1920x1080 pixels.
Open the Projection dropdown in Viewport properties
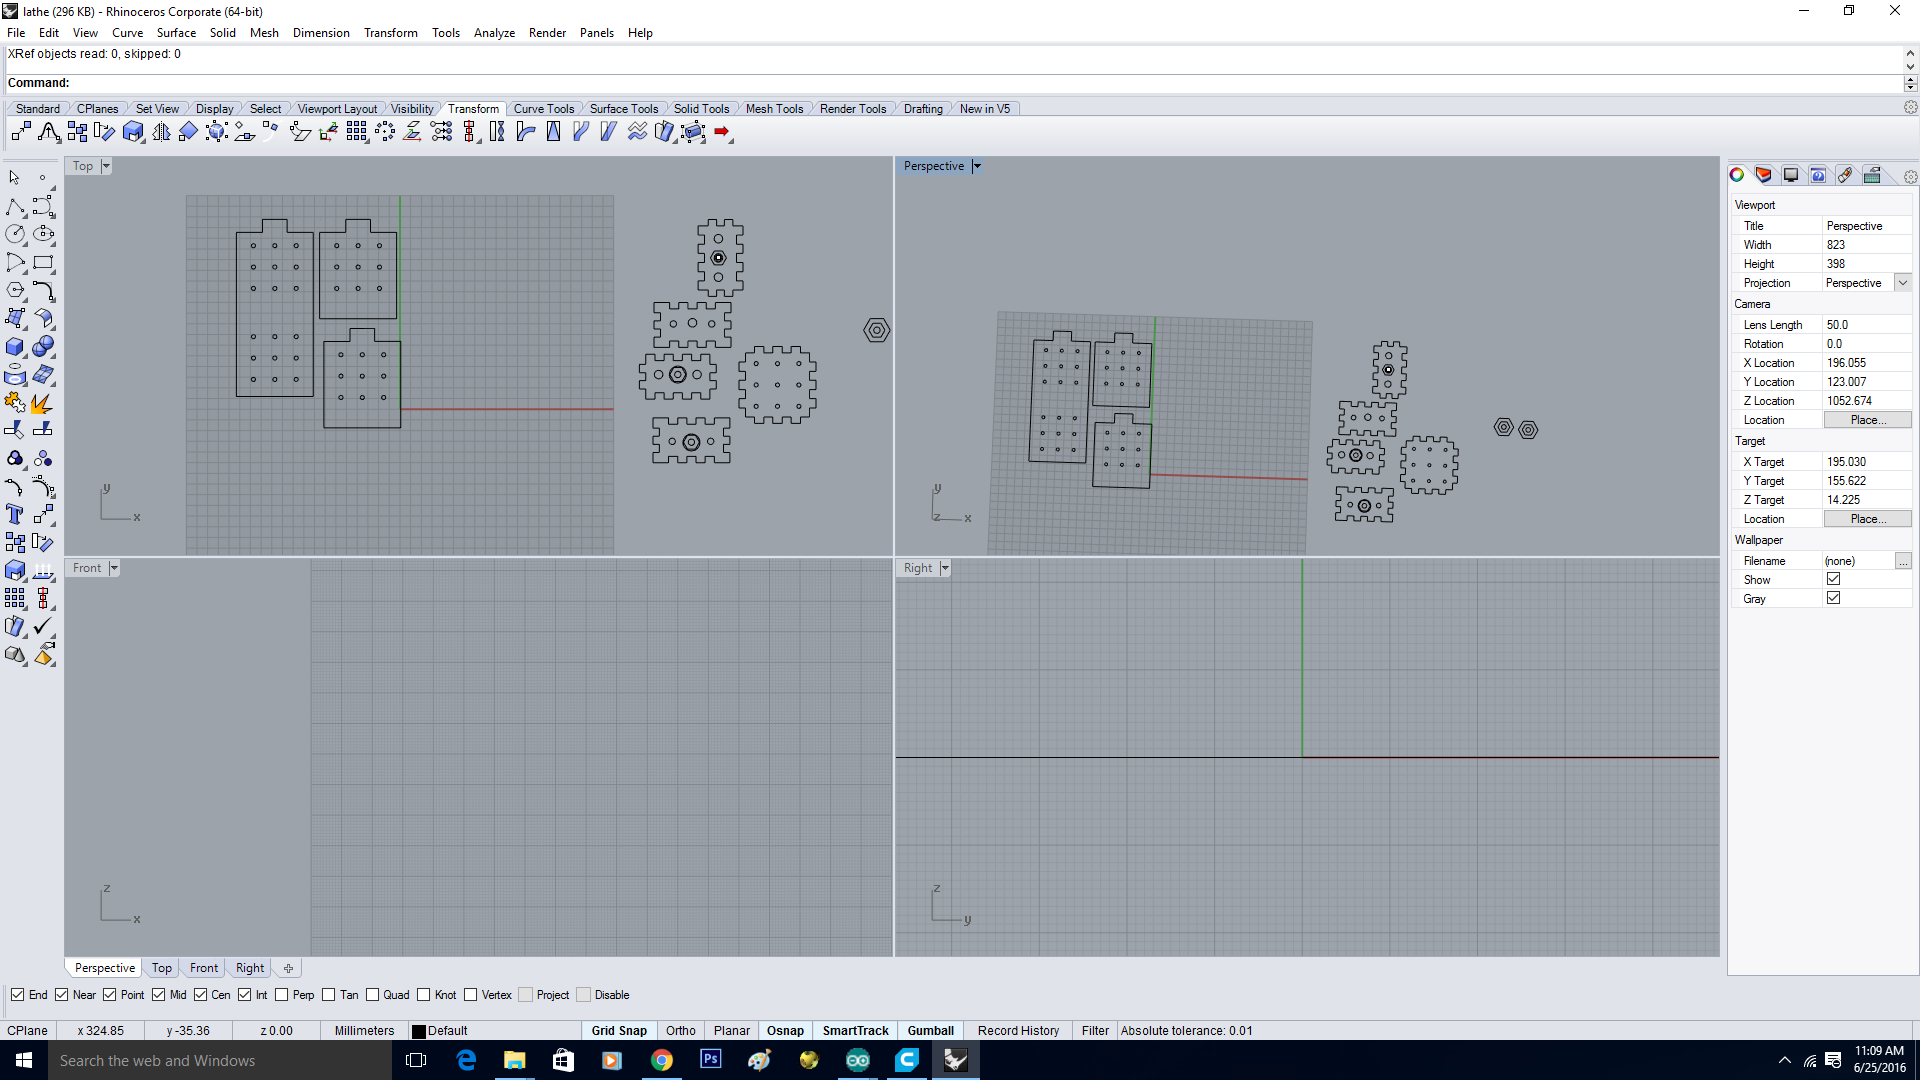pos(1903,283)
